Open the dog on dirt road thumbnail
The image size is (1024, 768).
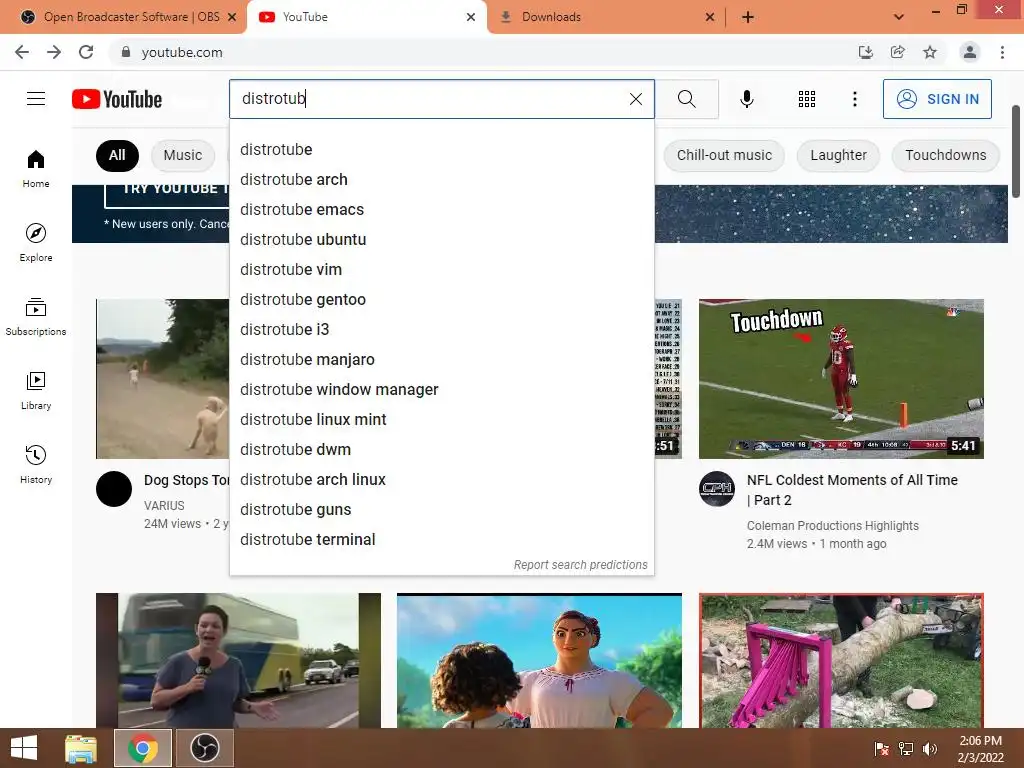point(163,379)
